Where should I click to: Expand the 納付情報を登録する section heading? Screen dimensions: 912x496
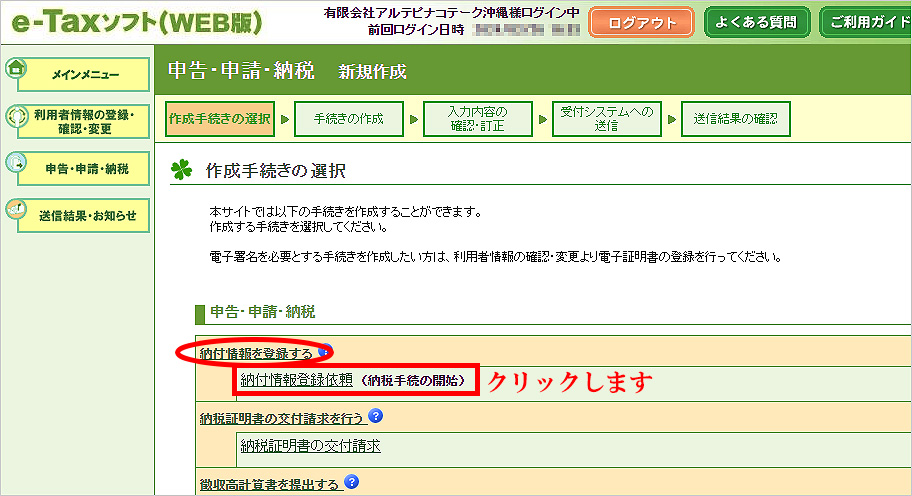coord(256,353)
